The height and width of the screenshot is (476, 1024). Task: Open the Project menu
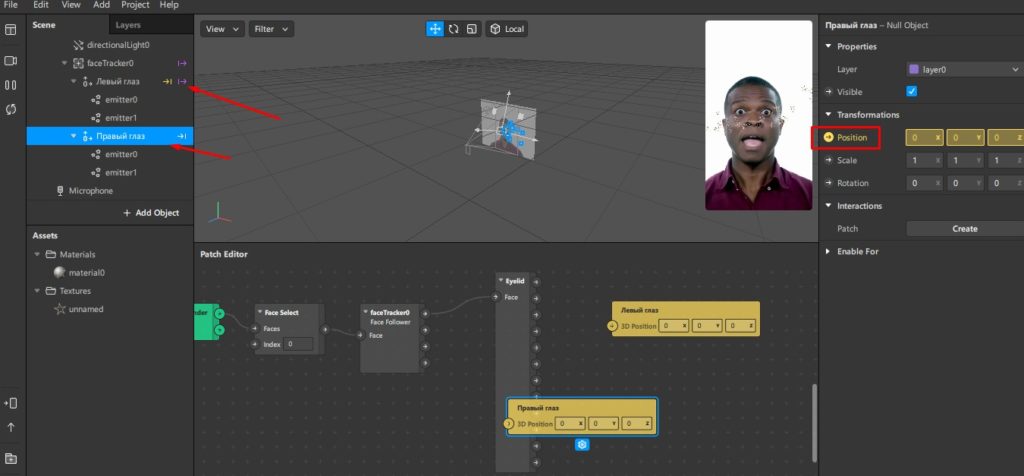coord(135,5)
